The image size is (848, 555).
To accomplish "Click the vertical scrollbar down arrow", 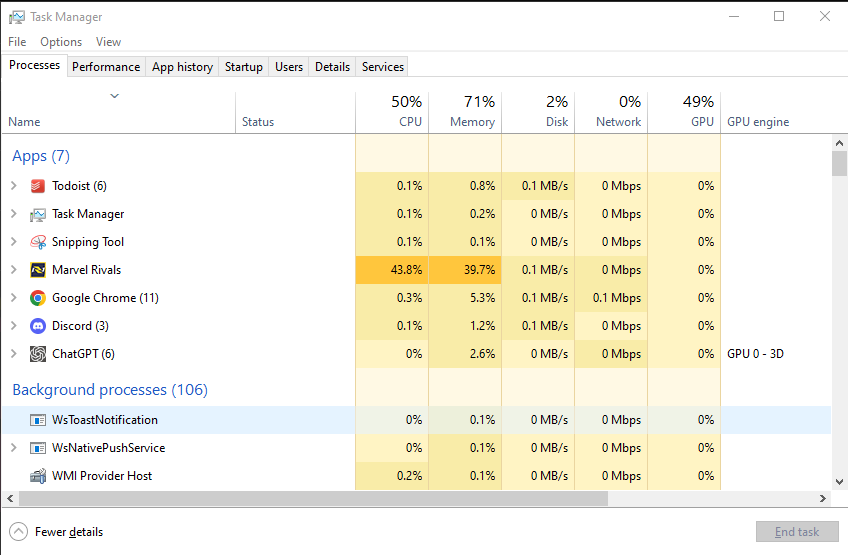I will click(x=839, y=481).
